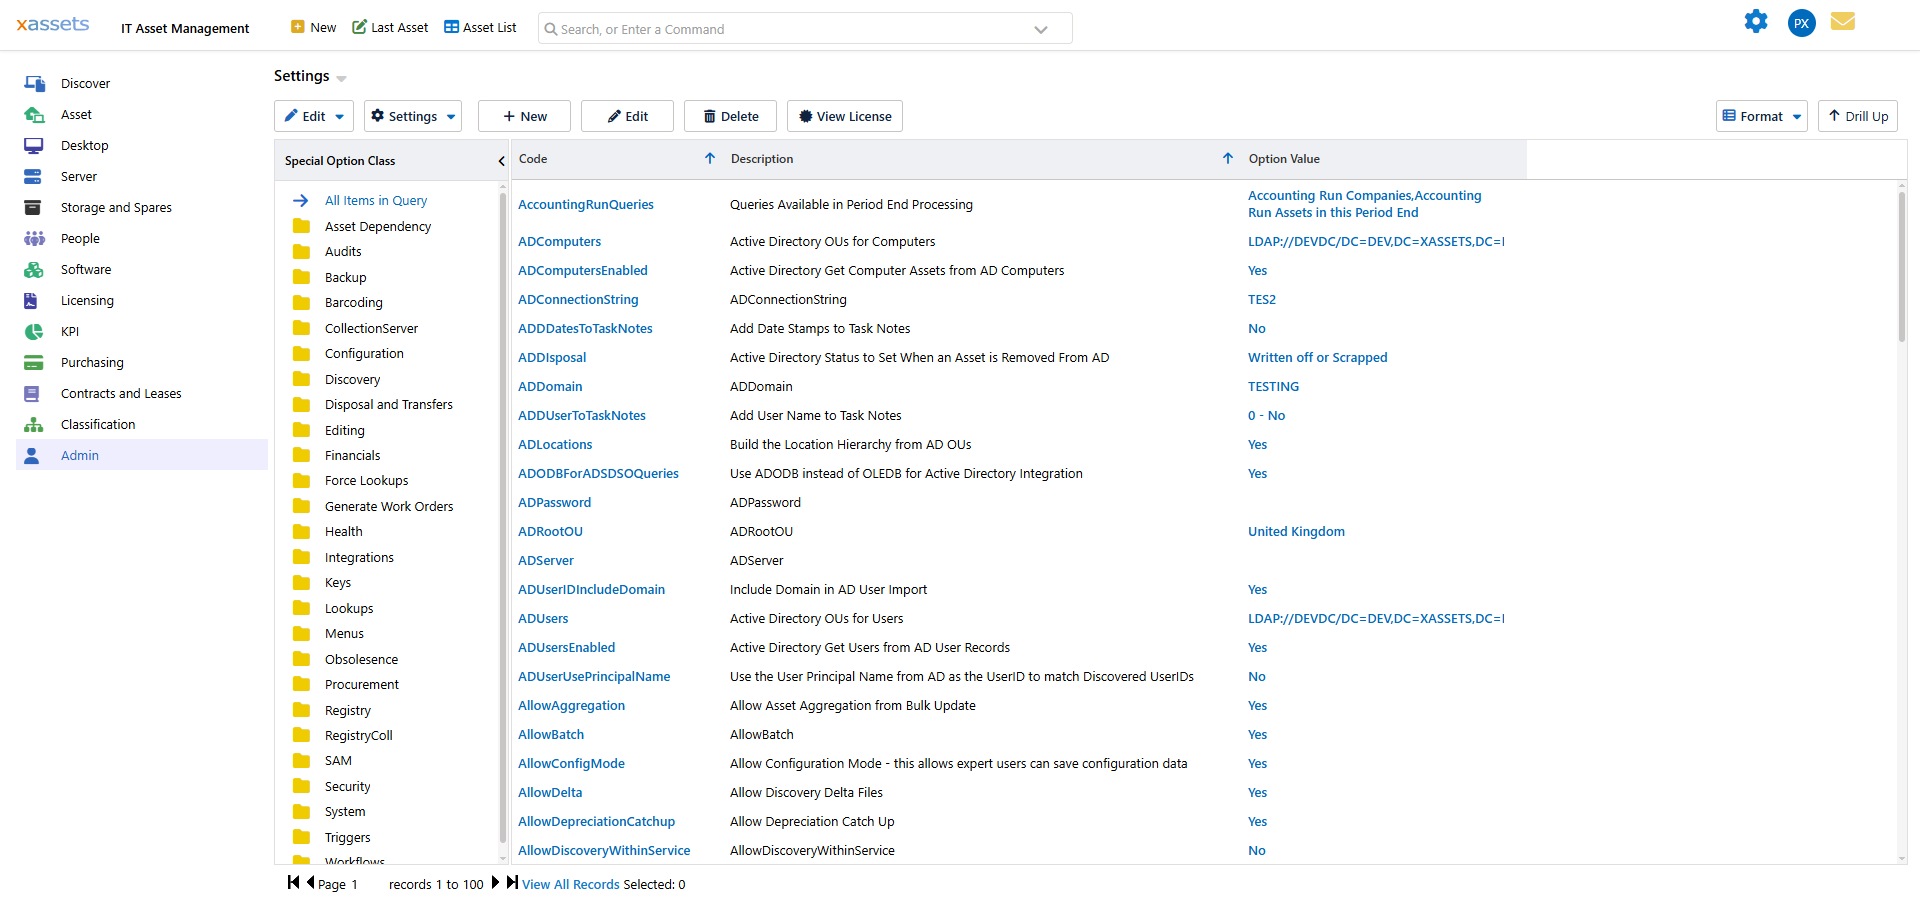Screen dimensions: 1920x911
Task: Collapse the Special Option Class panel
Action: pyautogui.click(x=501, y=160)
